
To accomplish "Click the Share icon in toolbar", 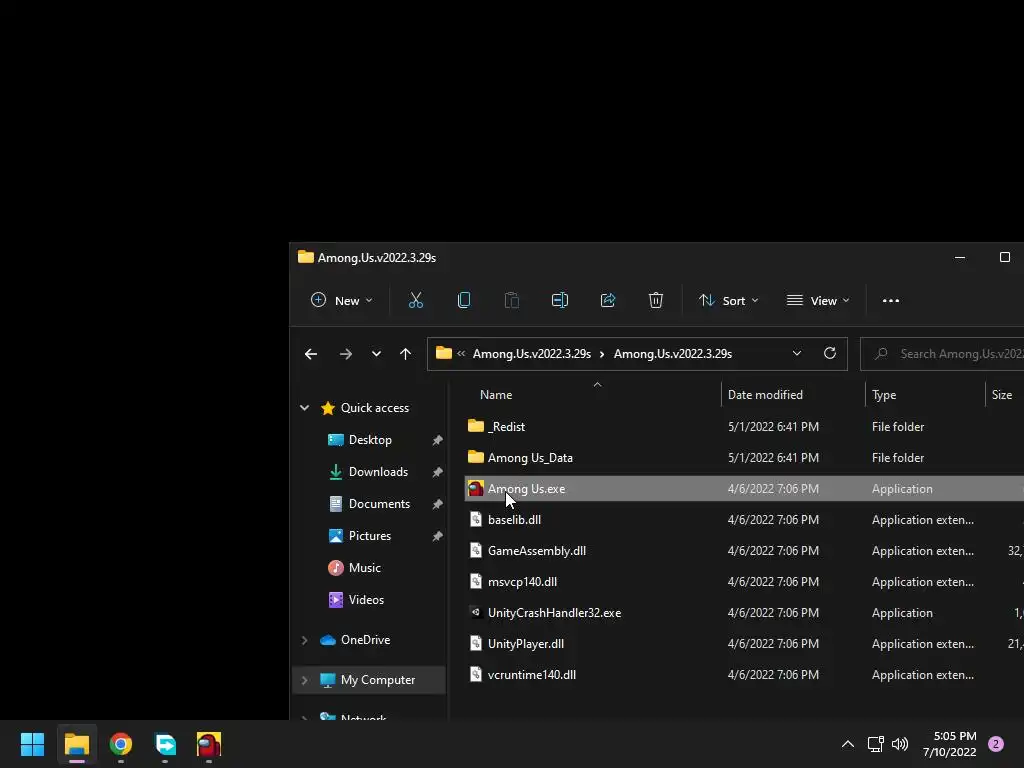I will point(608,300).
